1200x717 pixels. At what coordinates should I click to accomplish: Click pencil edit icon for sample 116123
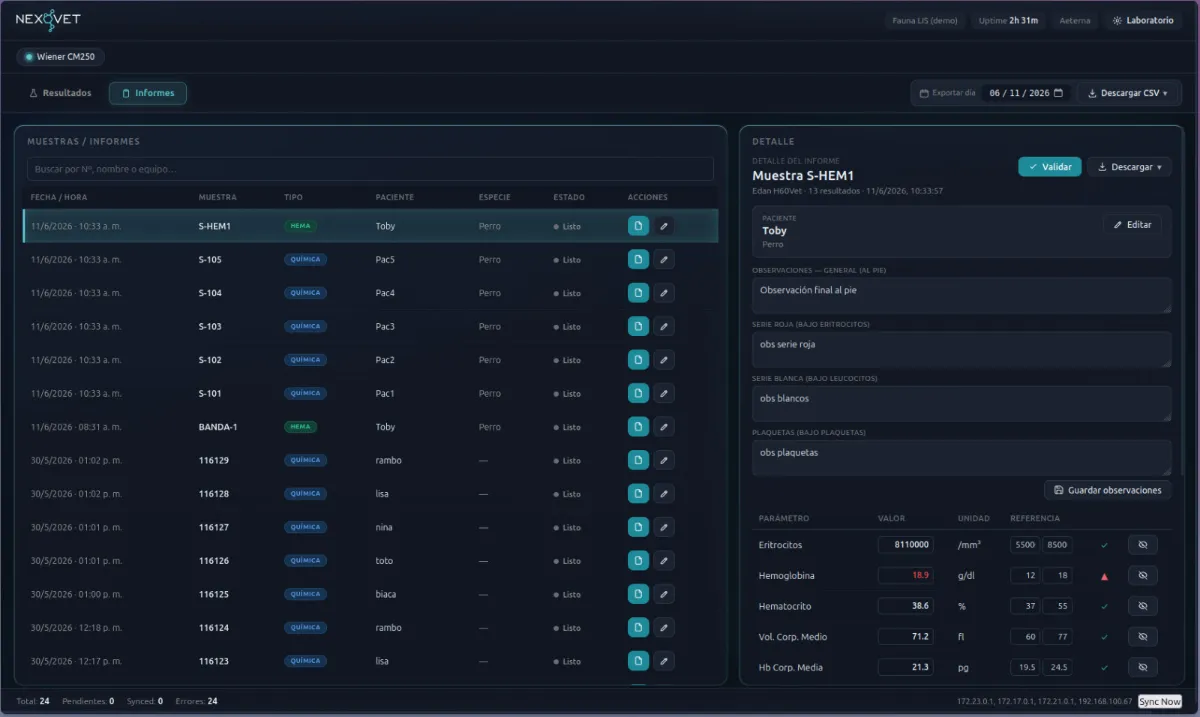tap(663, 662)
